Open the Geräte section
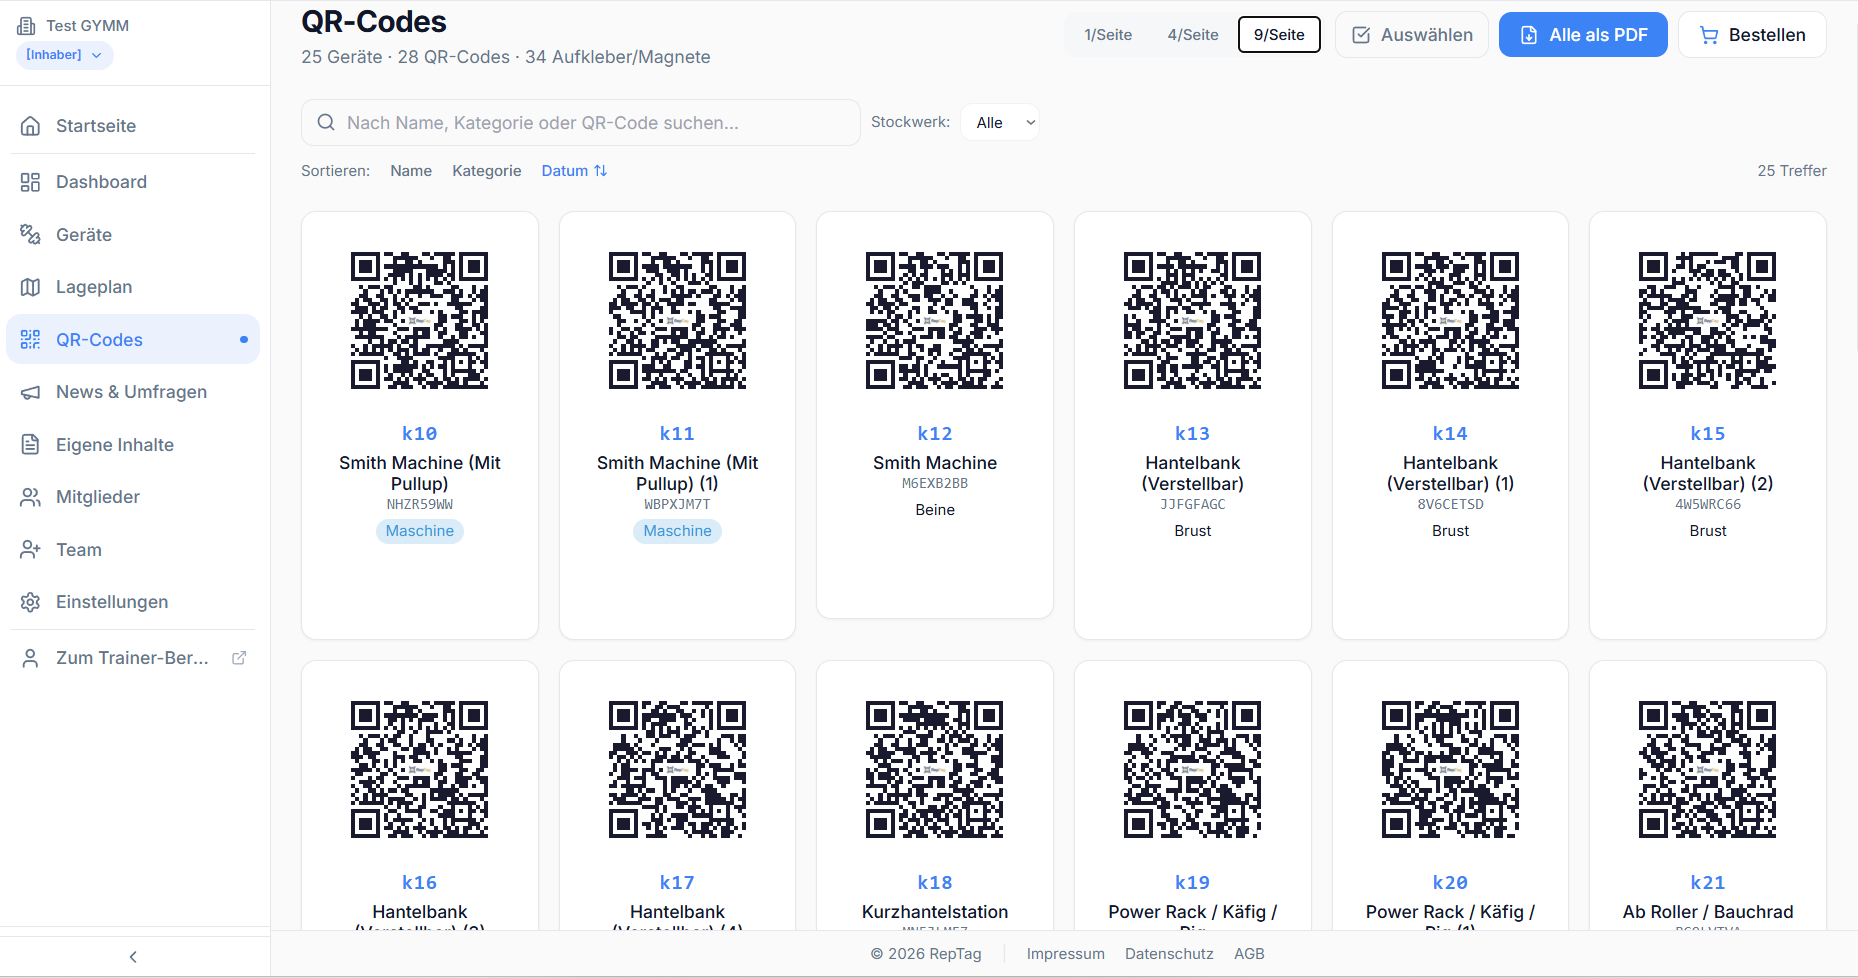The image size is (1858, 978). 133,235
